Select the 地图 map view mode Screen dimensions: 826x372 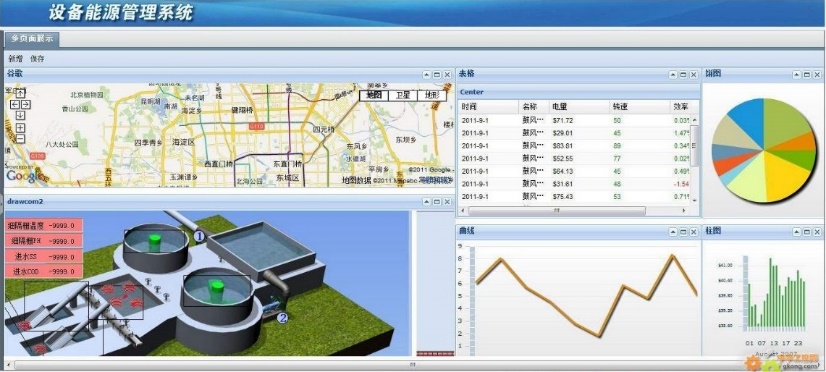tap(374, 95)
